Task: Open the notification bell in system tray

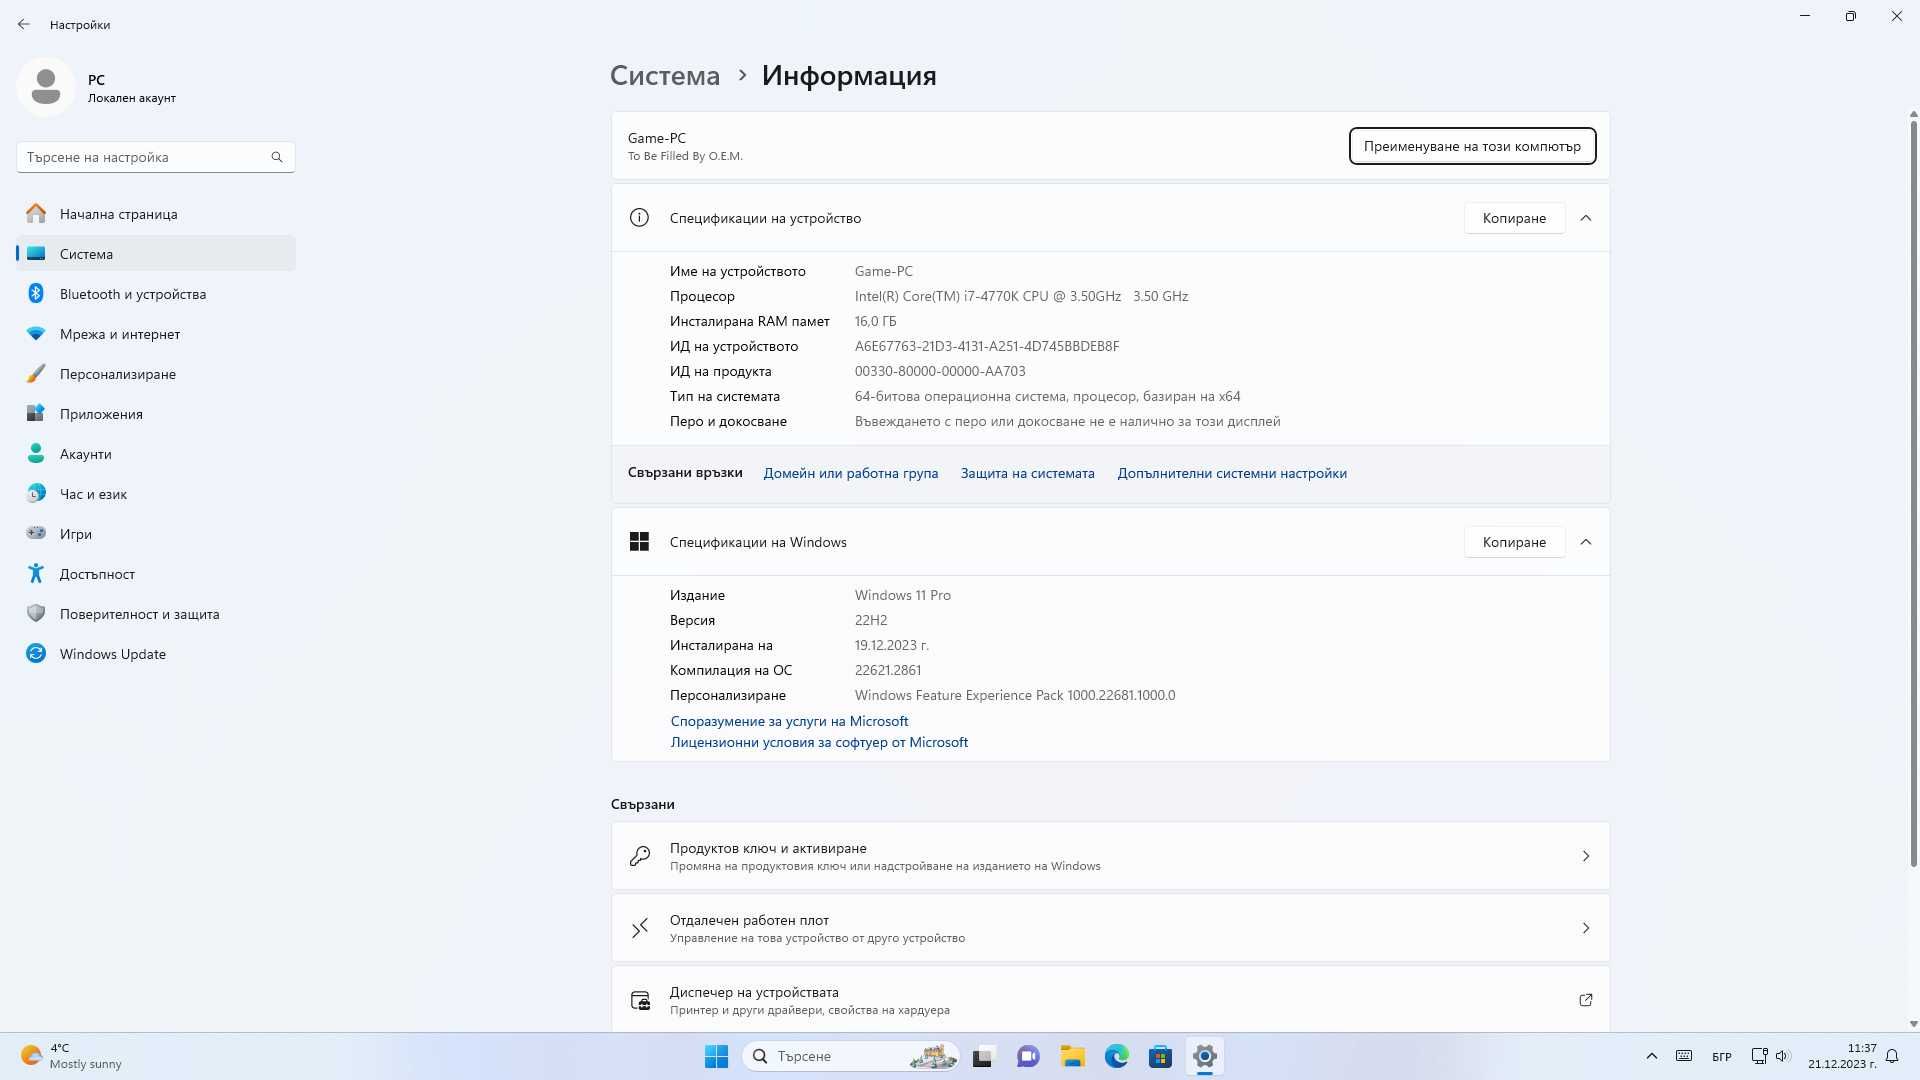Action: click(1891, 1056)
